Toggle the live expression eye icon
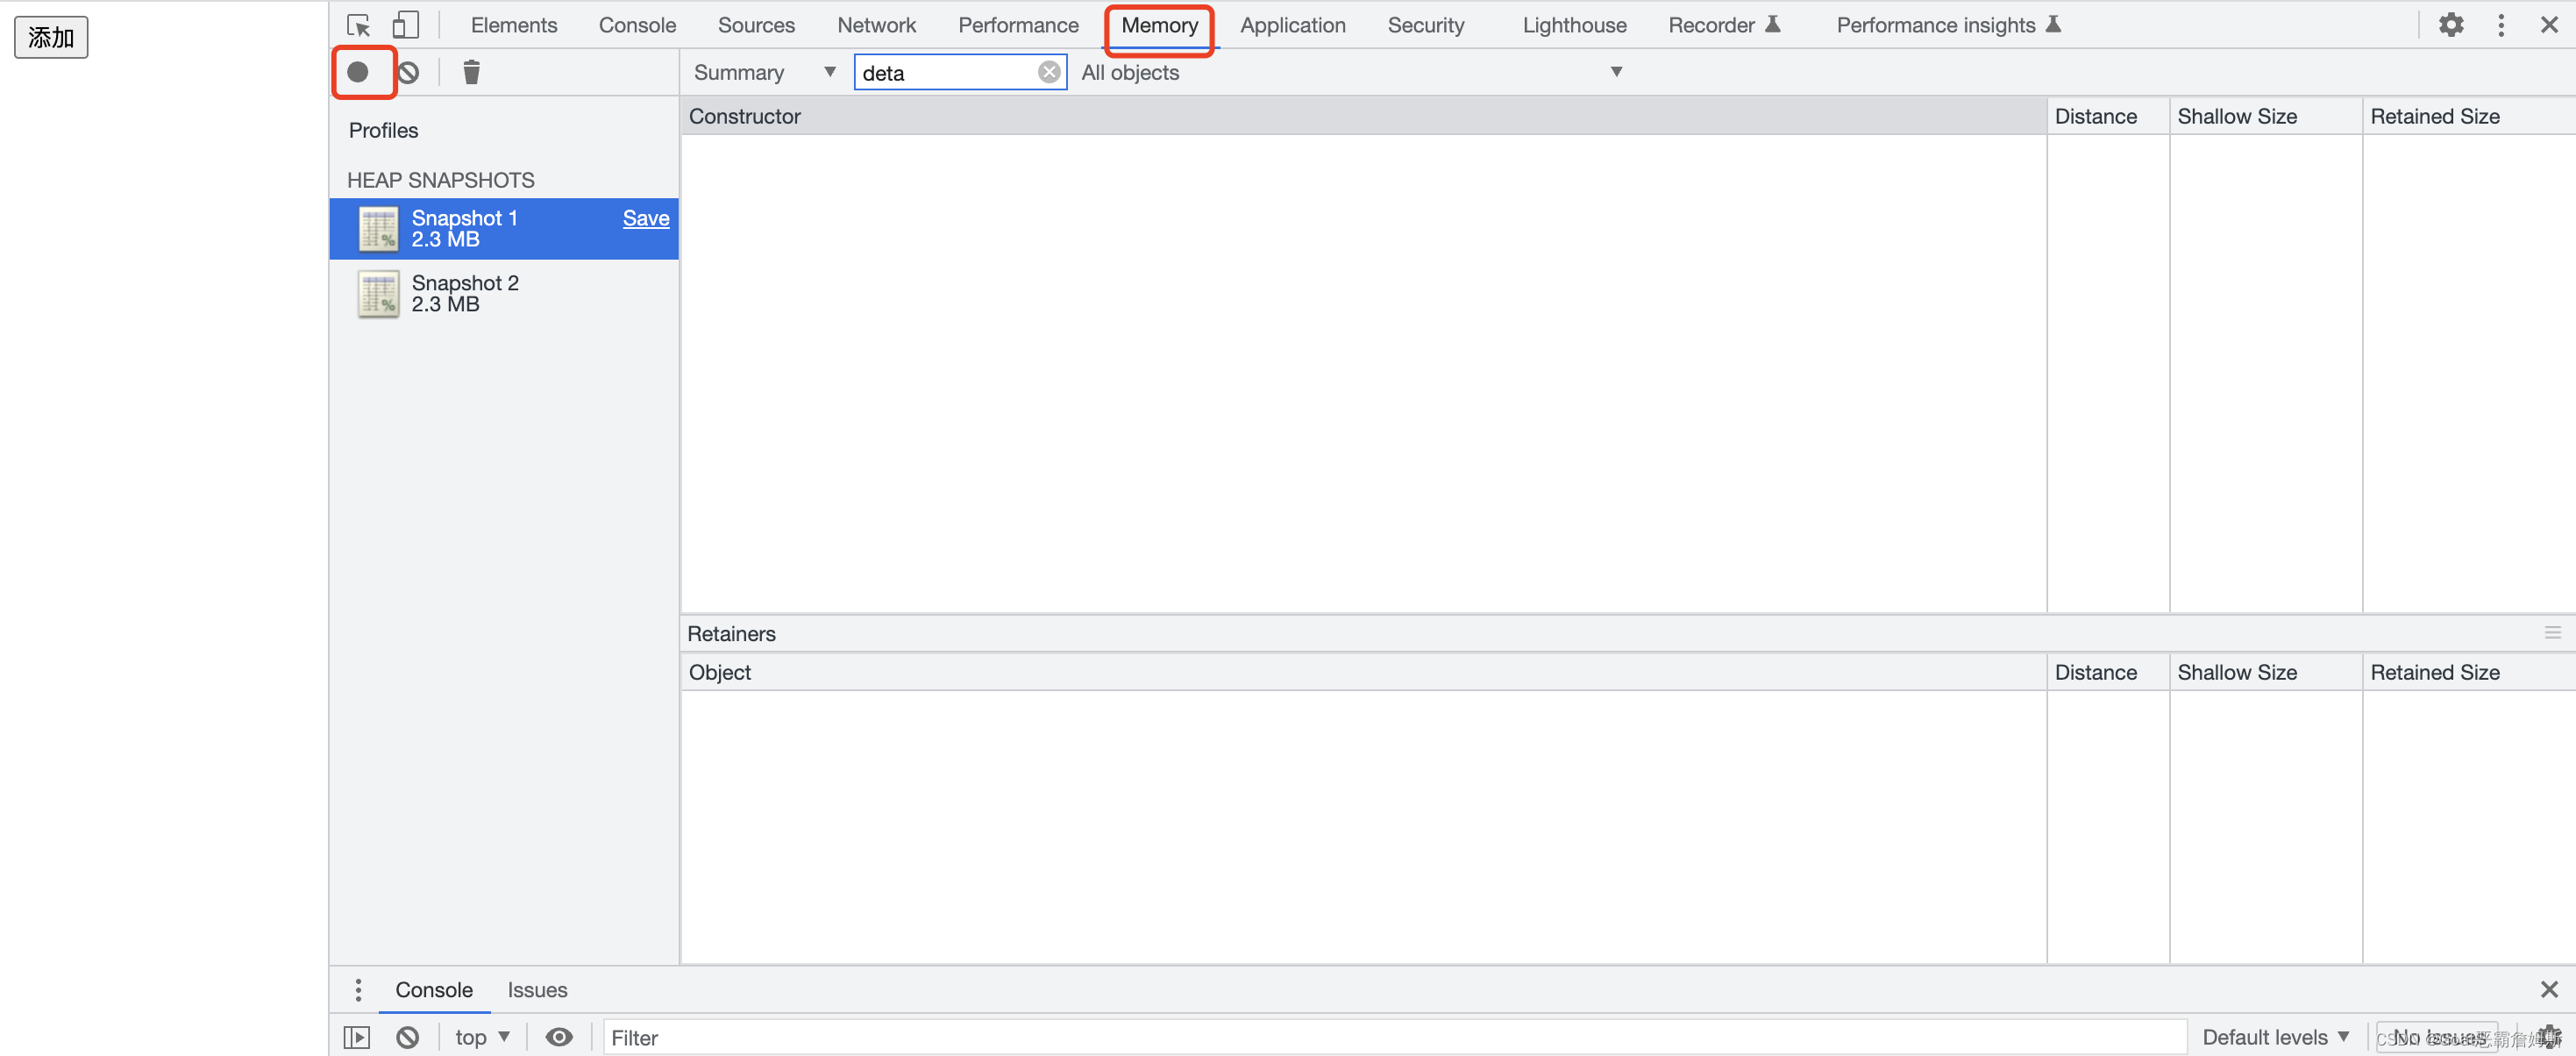 click(x=559, y=1037)
